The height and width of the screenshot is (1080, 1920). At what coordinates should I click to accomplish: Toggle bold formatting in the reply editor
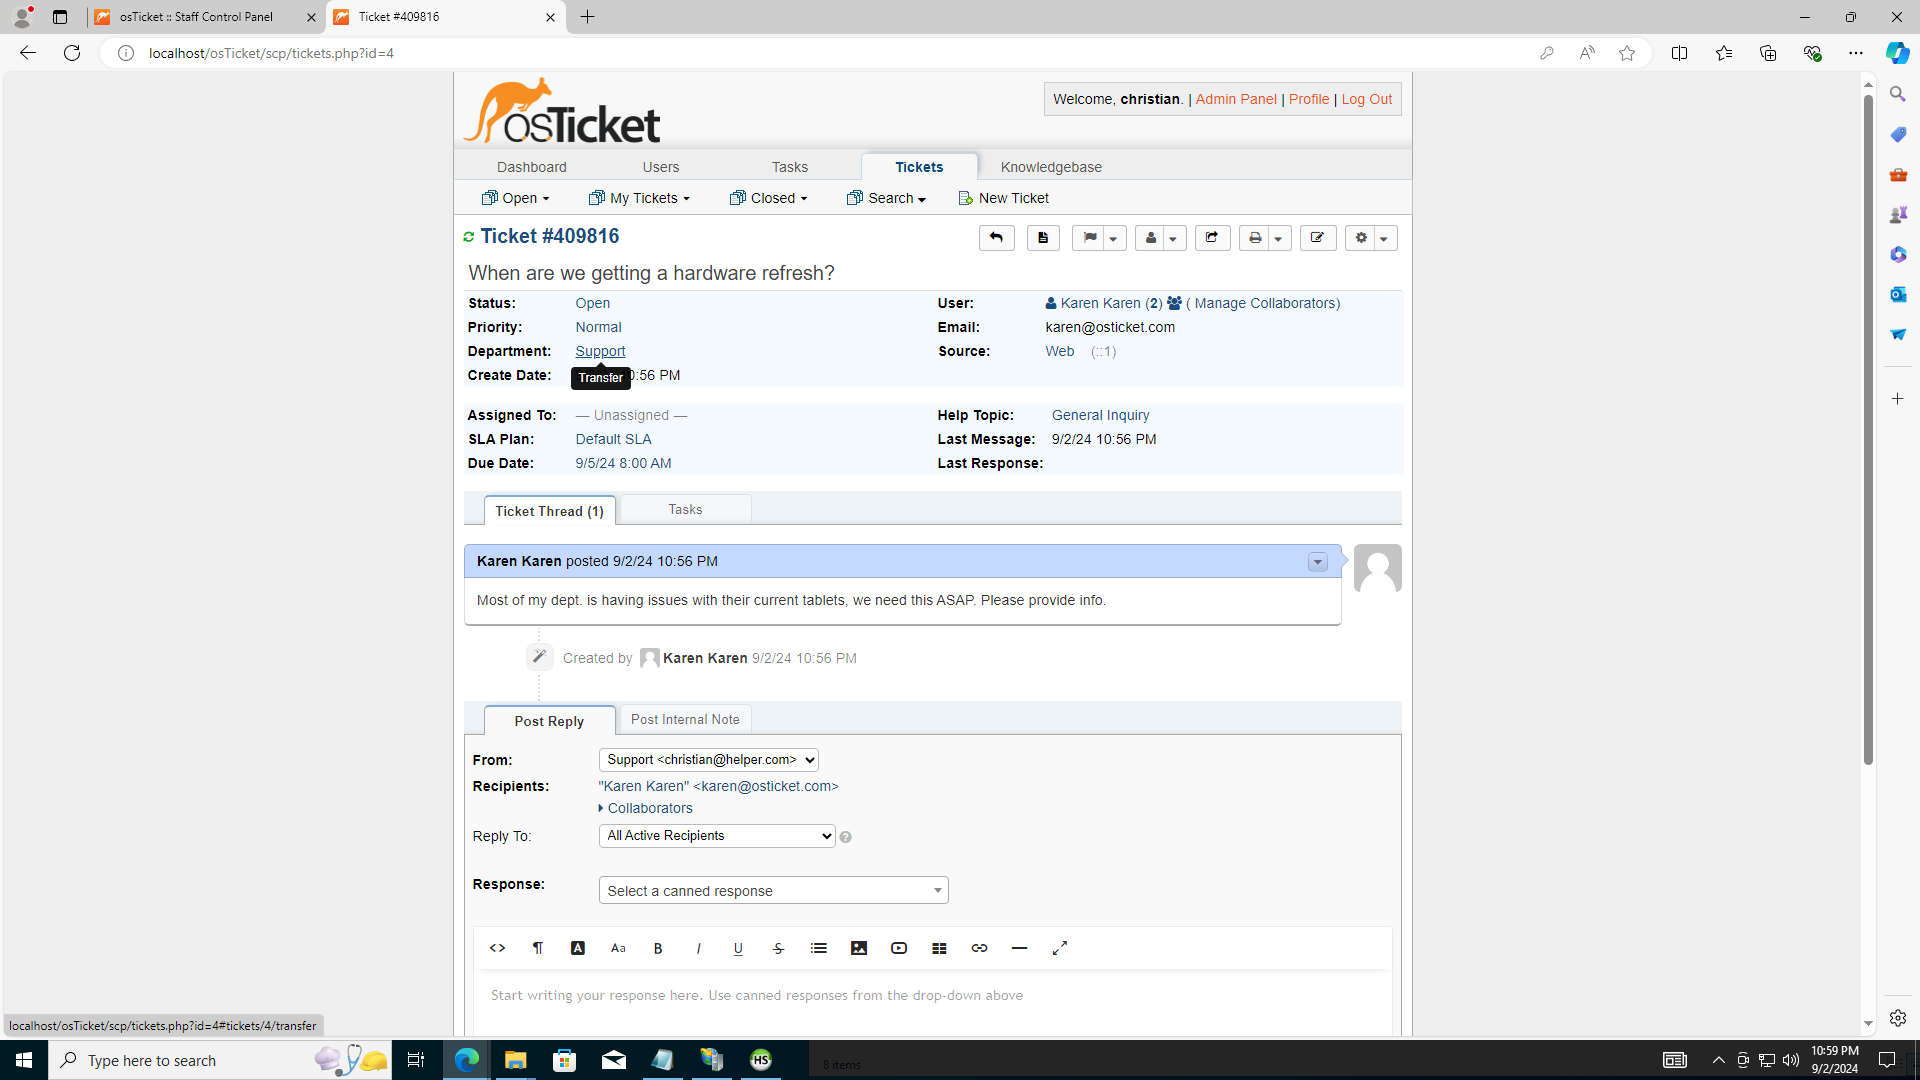(658, 948)
